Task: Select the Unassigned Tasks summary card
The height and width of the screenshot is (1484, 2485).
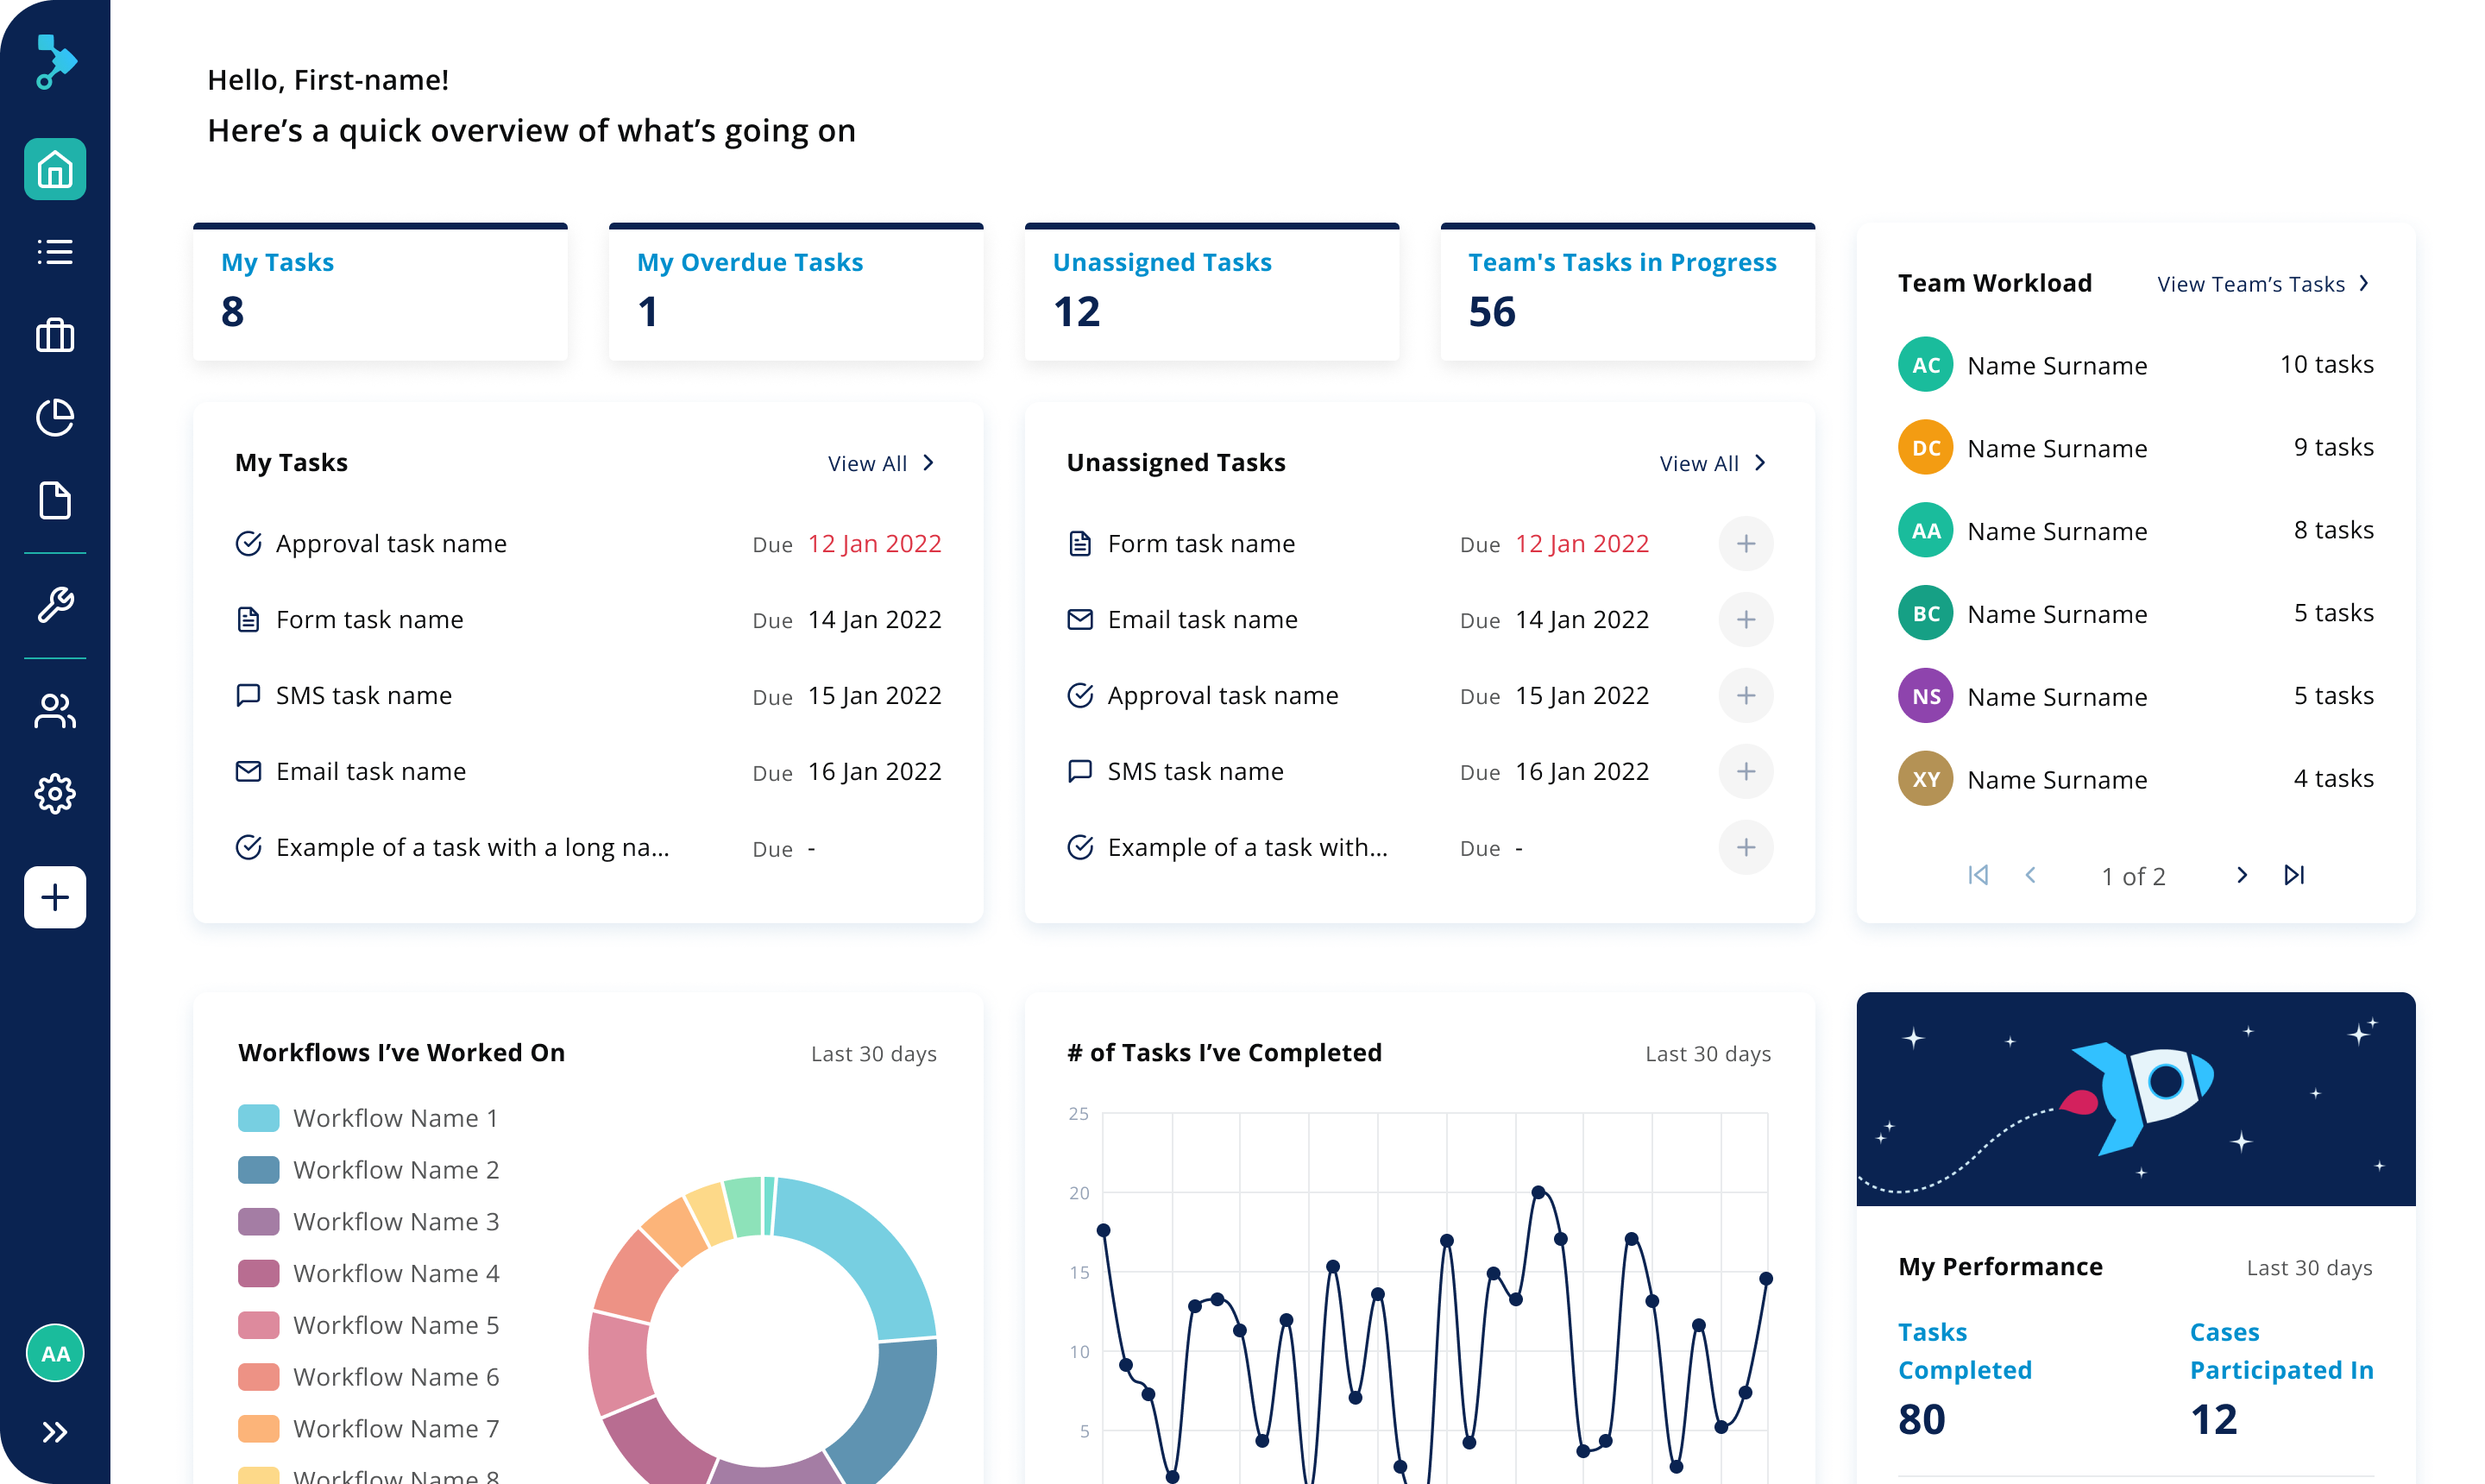Action: pyautogui.click(x=1211, y=291)
